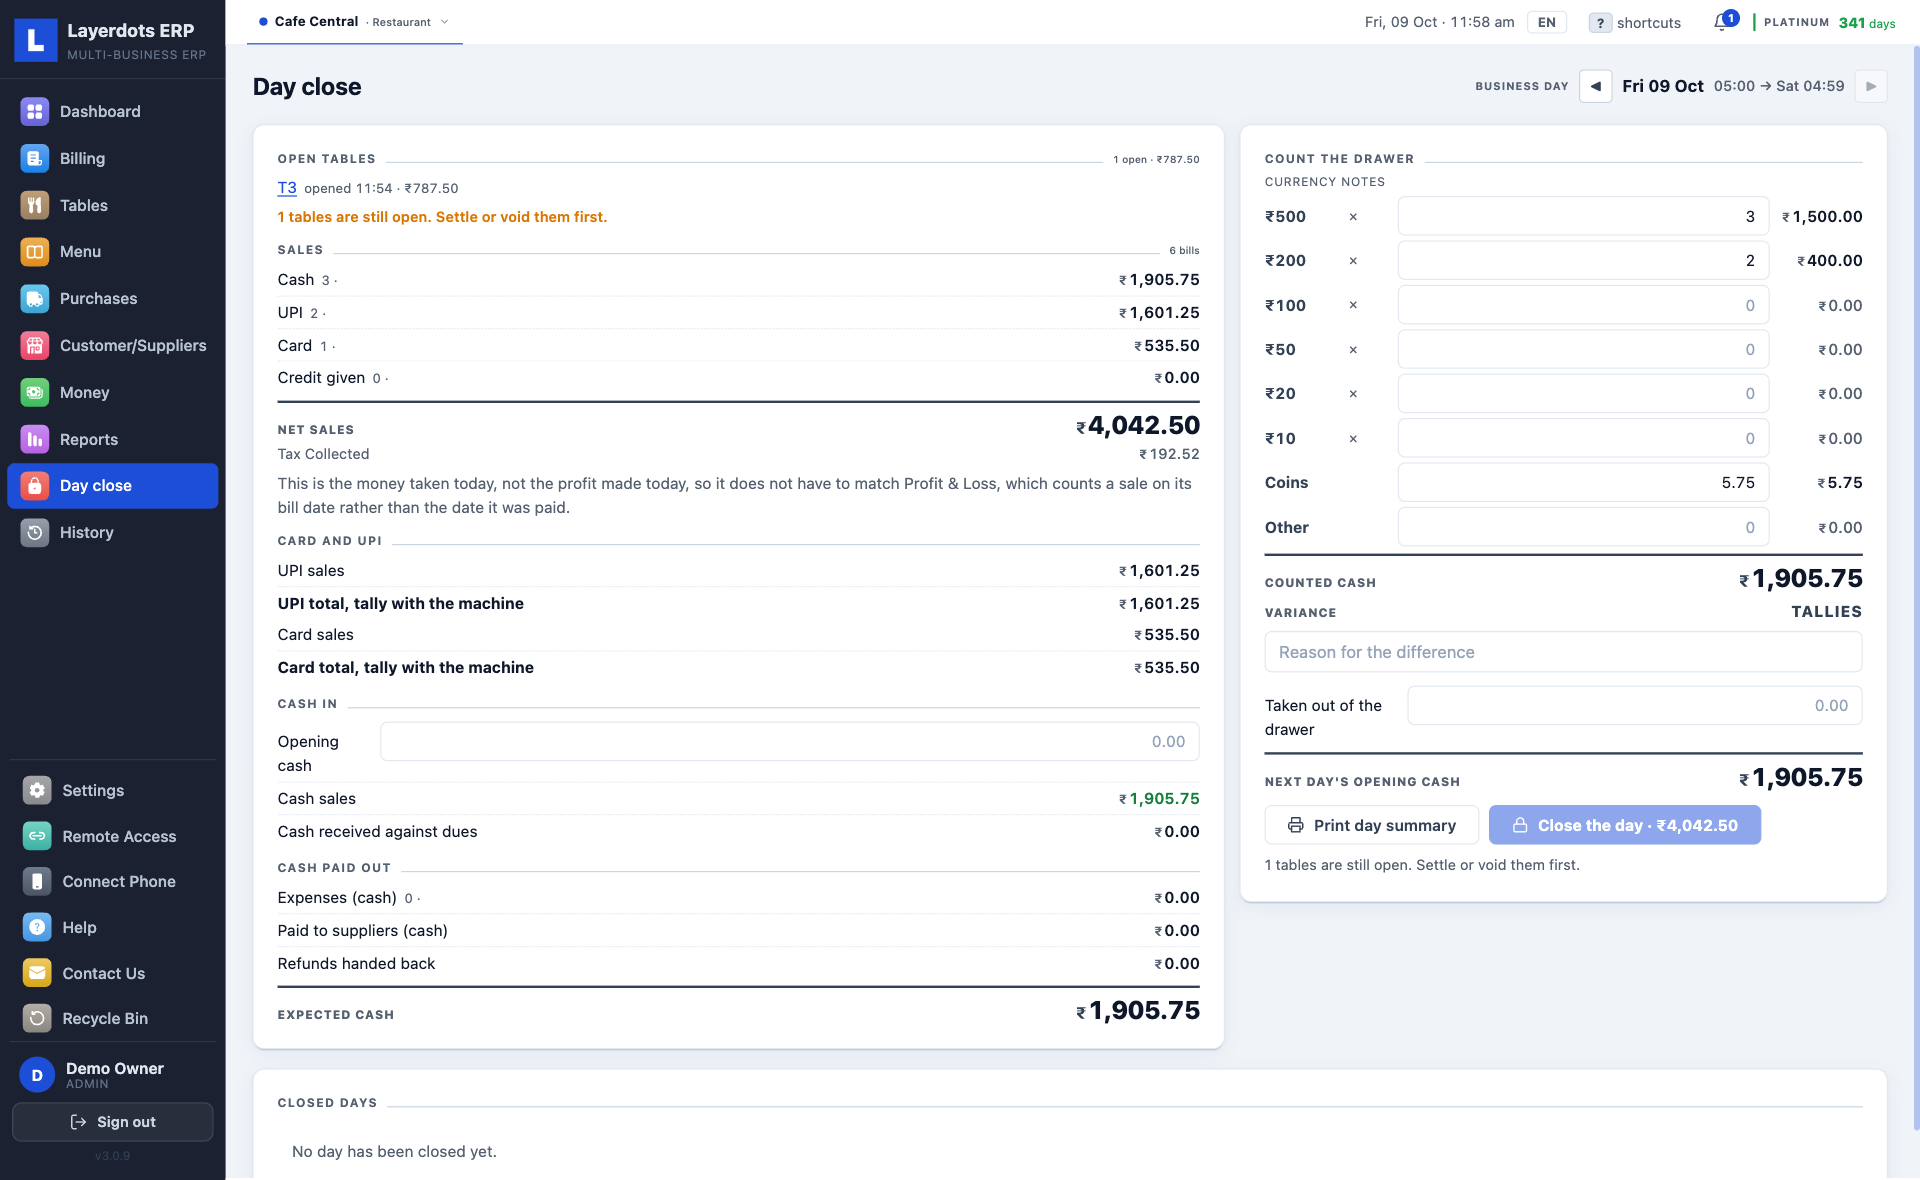The width and height of the screenshot is (1920, 1180).
Task: Click the Layerdots ERP logo
Action: click(x=36, y=40)
